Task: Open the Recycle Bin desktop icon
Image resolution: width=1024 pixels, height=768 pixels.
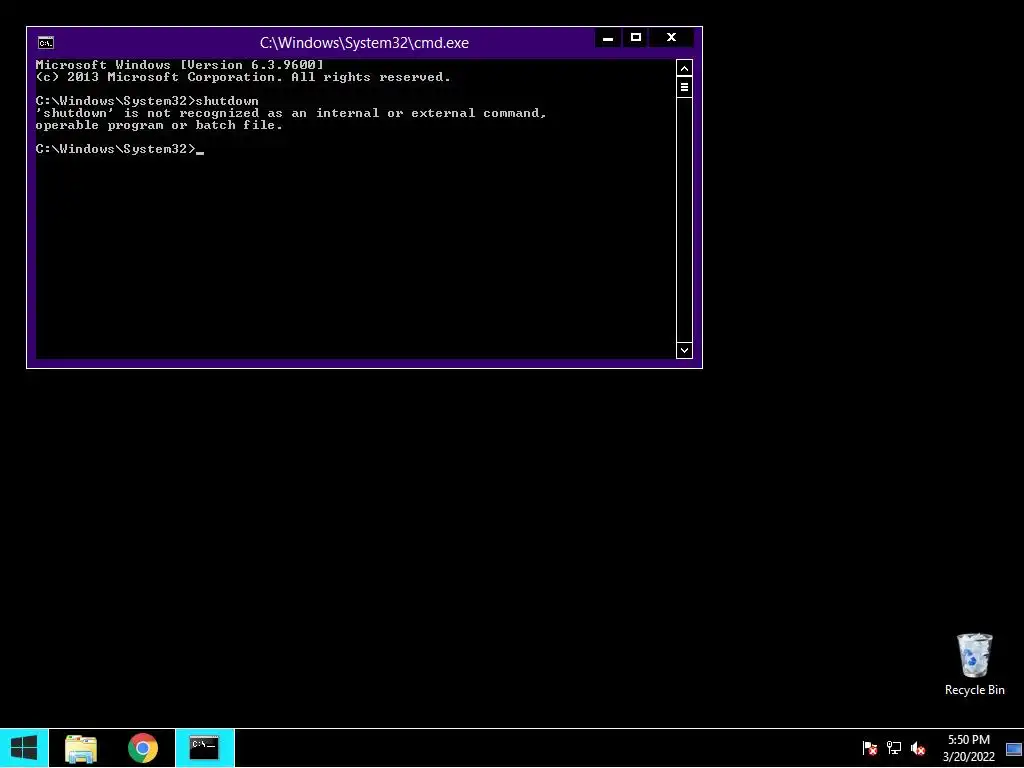Action: click(x=974, y=664)
